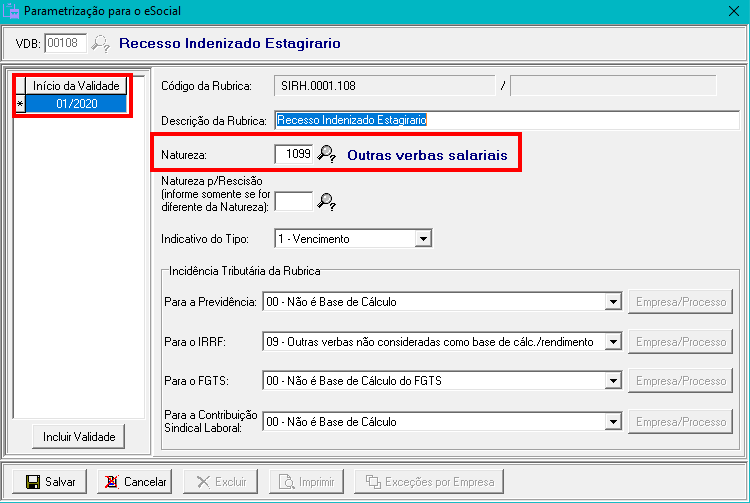Click the VDB search magnifier icon
Viewport: 750px width, 503px height.
101,44
